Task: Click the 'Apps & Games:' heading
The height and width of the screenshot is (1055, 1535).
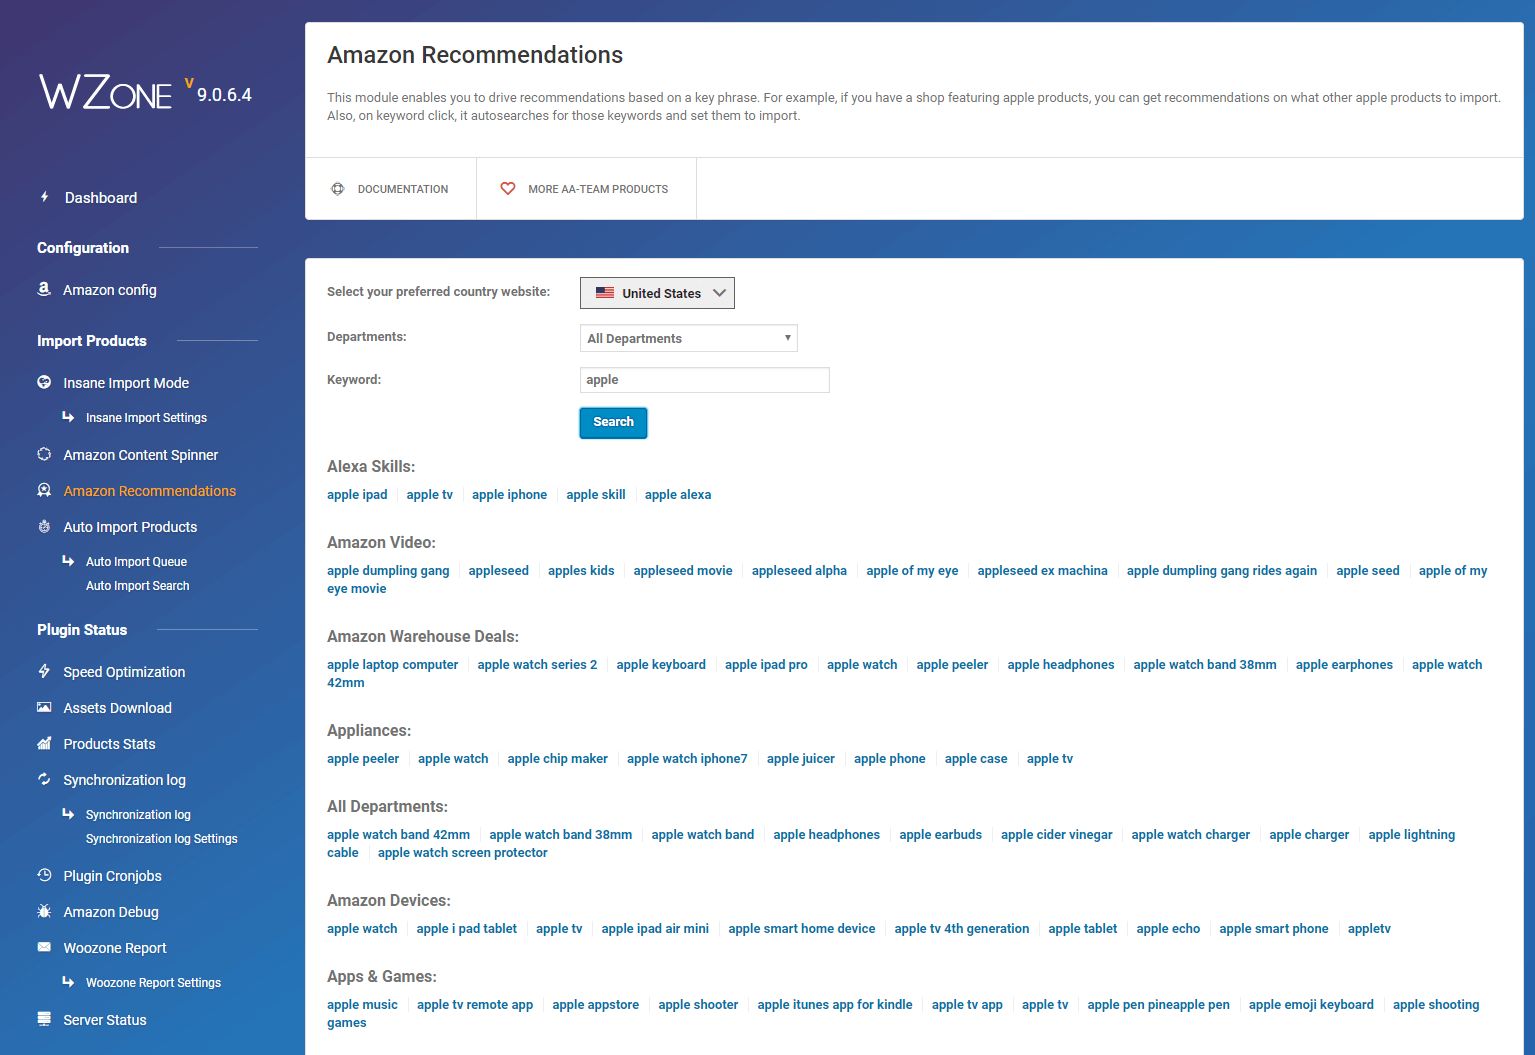Action: 382,977
